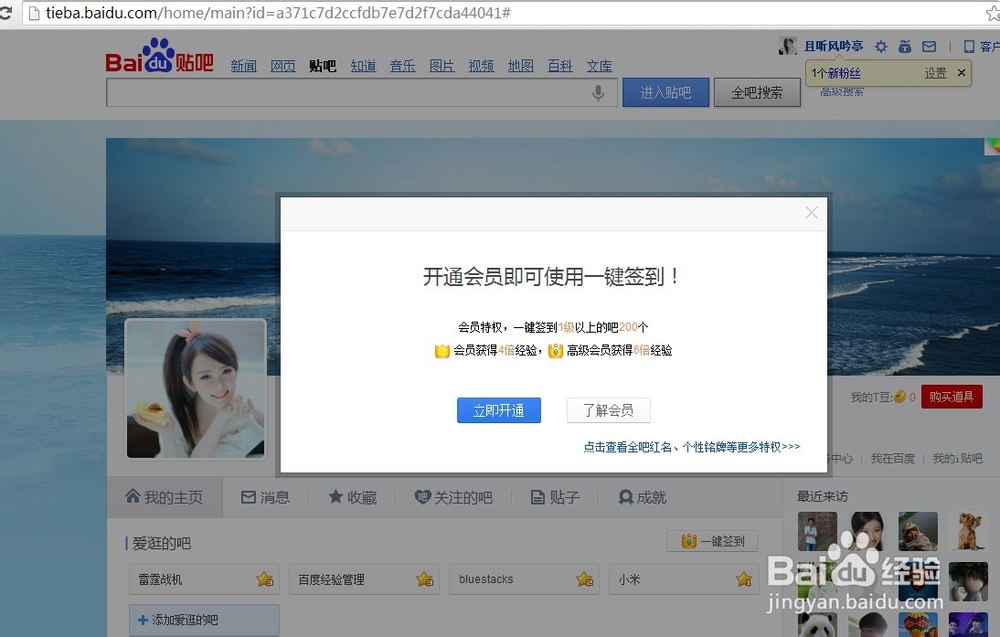Open first recent visitor avatar under 最近来访
Viewport: 1000px width, 637px height.
pyautogui.click(x=817, y=531)
